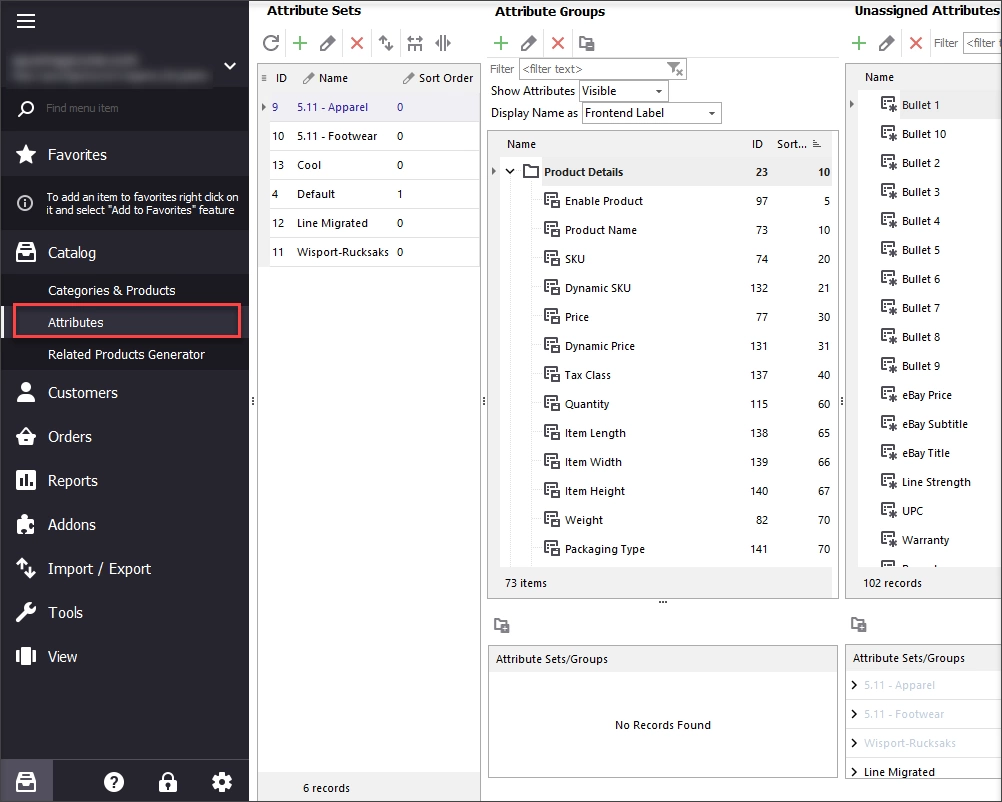Delete the selected attribute group
This screenshot has width=1002, height=802.
(557, 43)
